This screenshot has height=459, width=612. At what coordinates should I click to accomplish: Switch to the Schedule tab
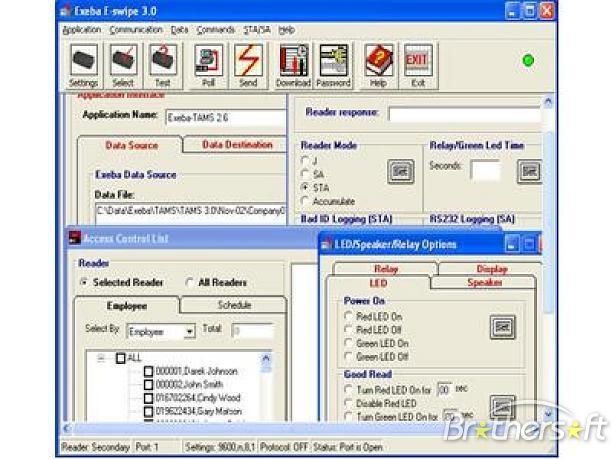[x=234, y=305]
